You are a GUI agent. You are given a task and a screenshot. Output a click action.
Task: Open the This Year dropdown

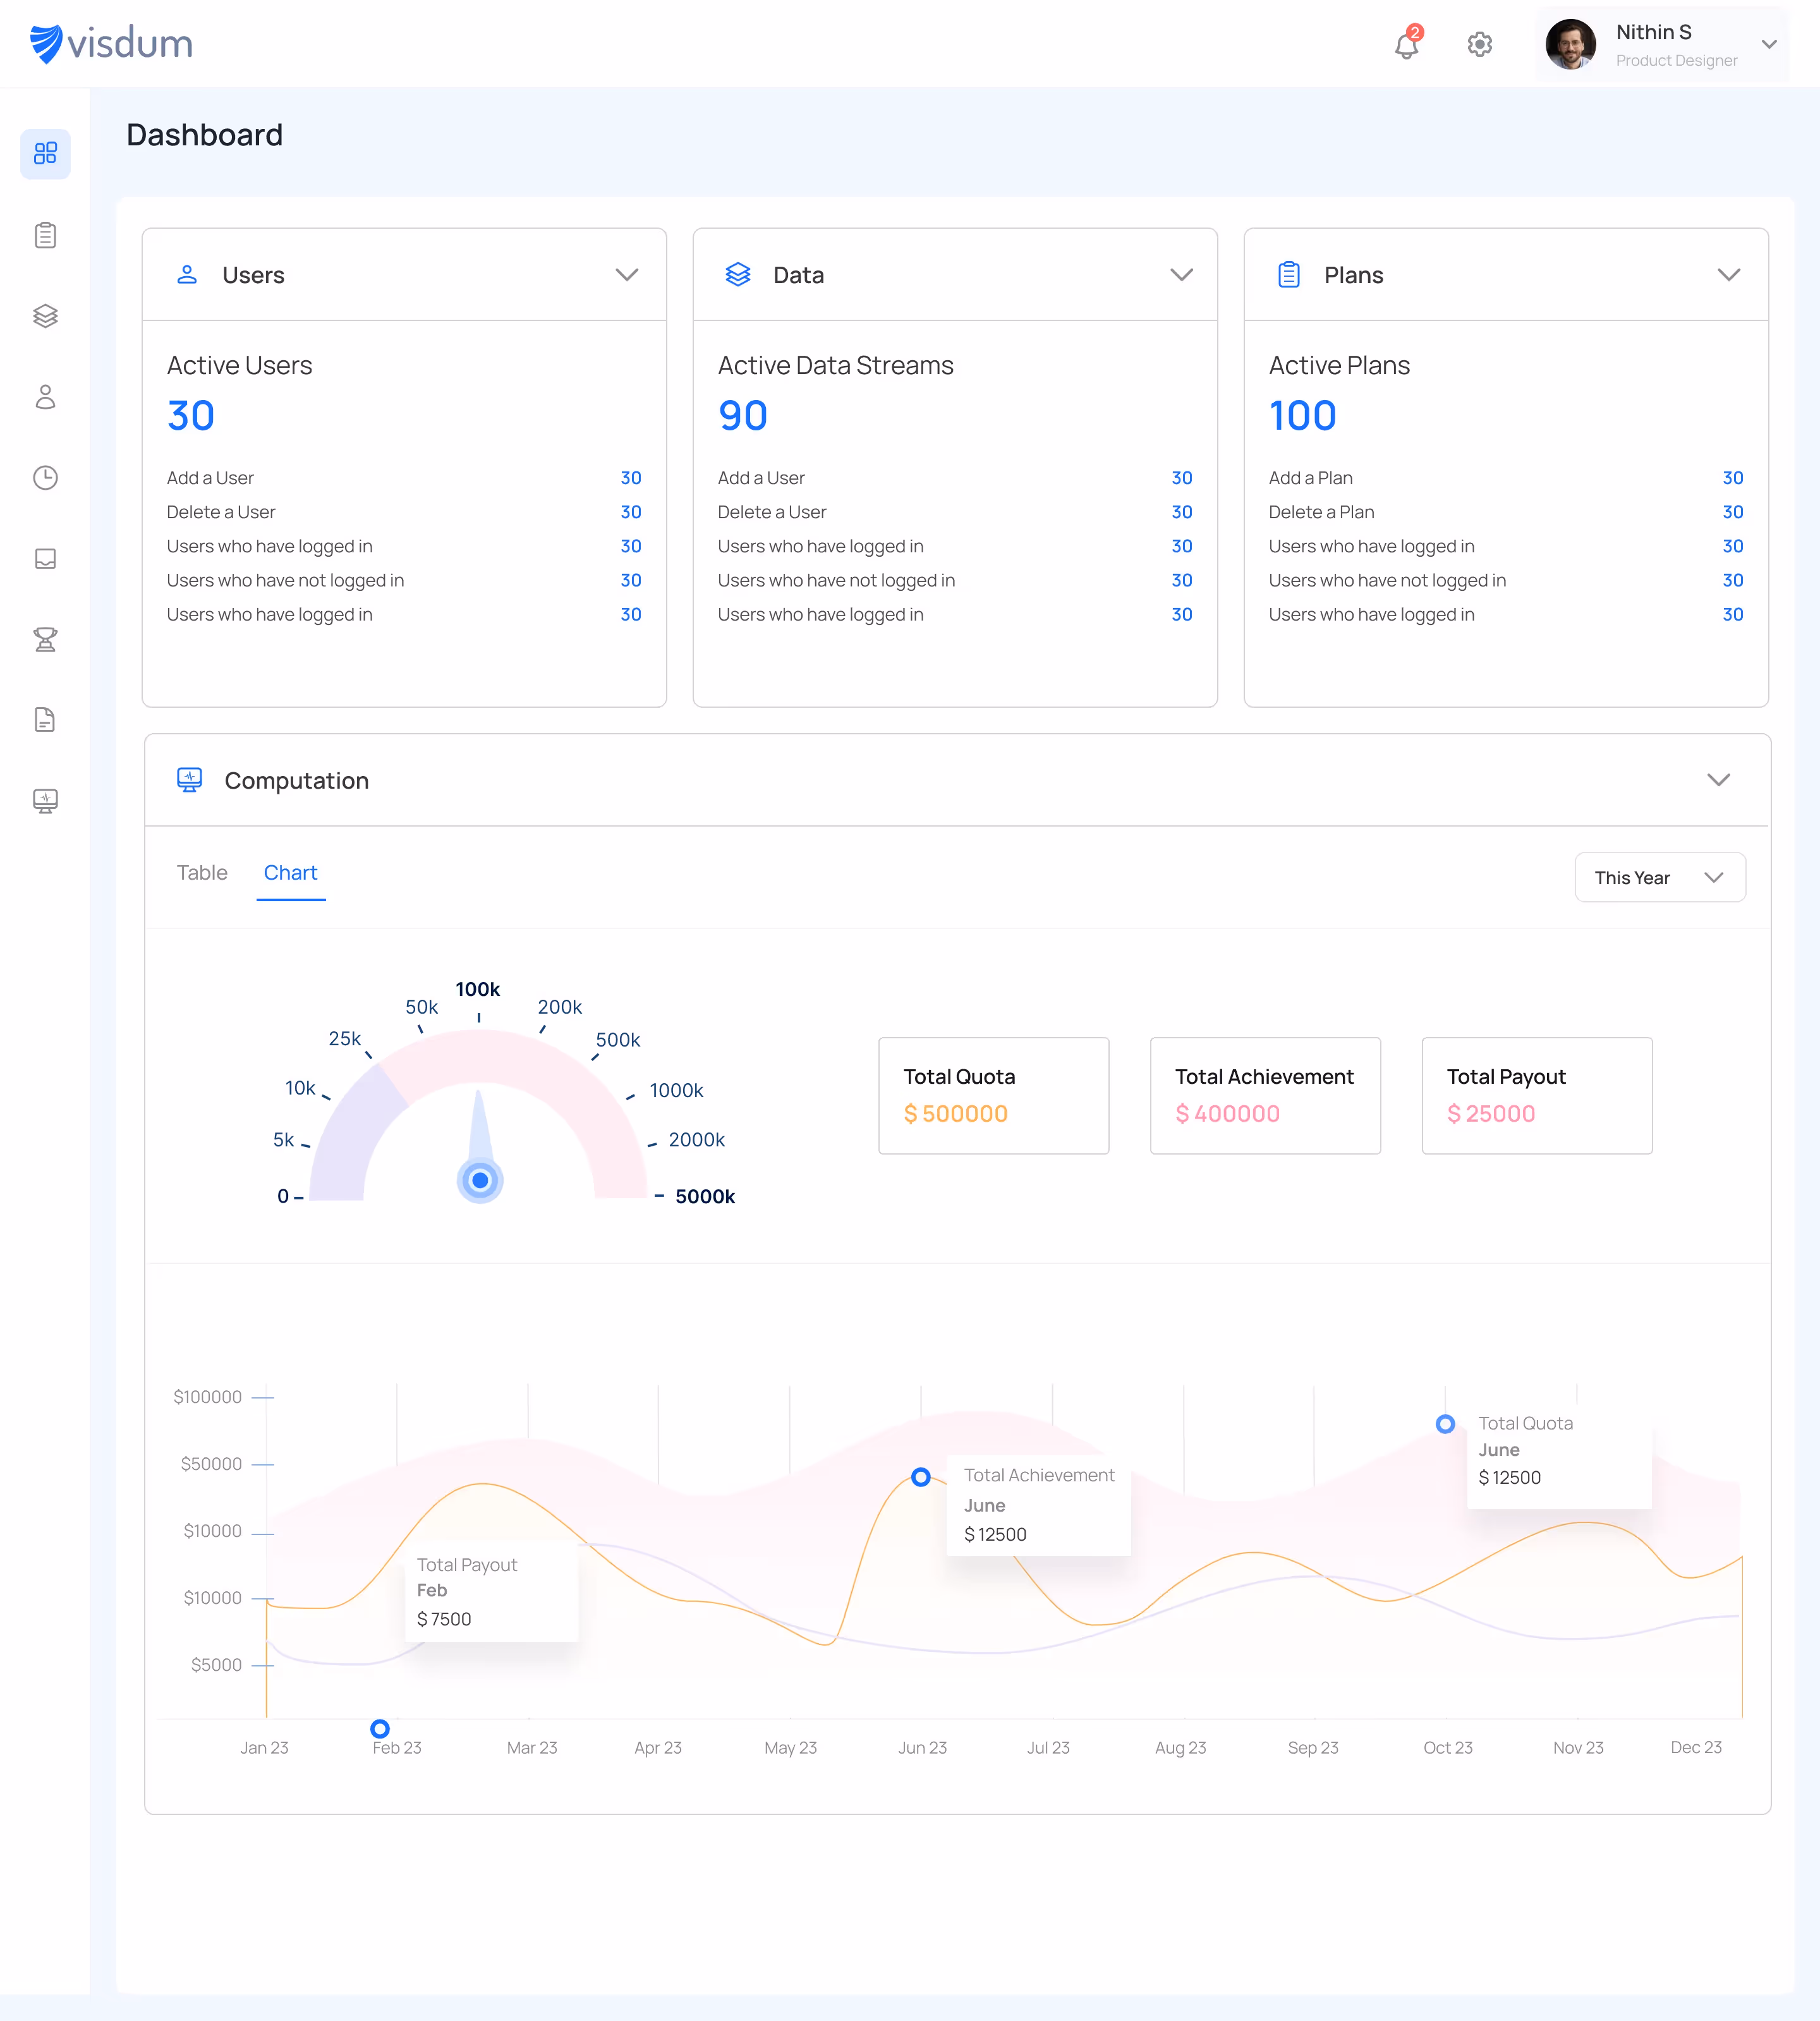click(1659, 877)
